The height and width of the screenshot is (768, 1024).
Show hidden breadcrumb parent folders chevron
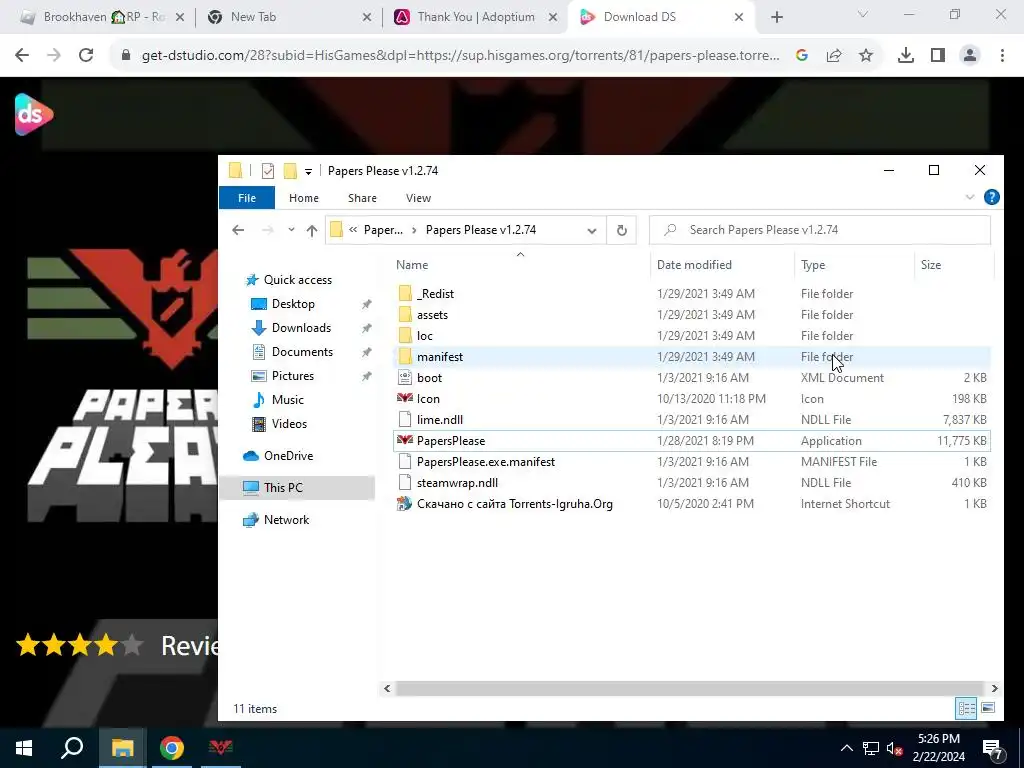click(353, 230)
